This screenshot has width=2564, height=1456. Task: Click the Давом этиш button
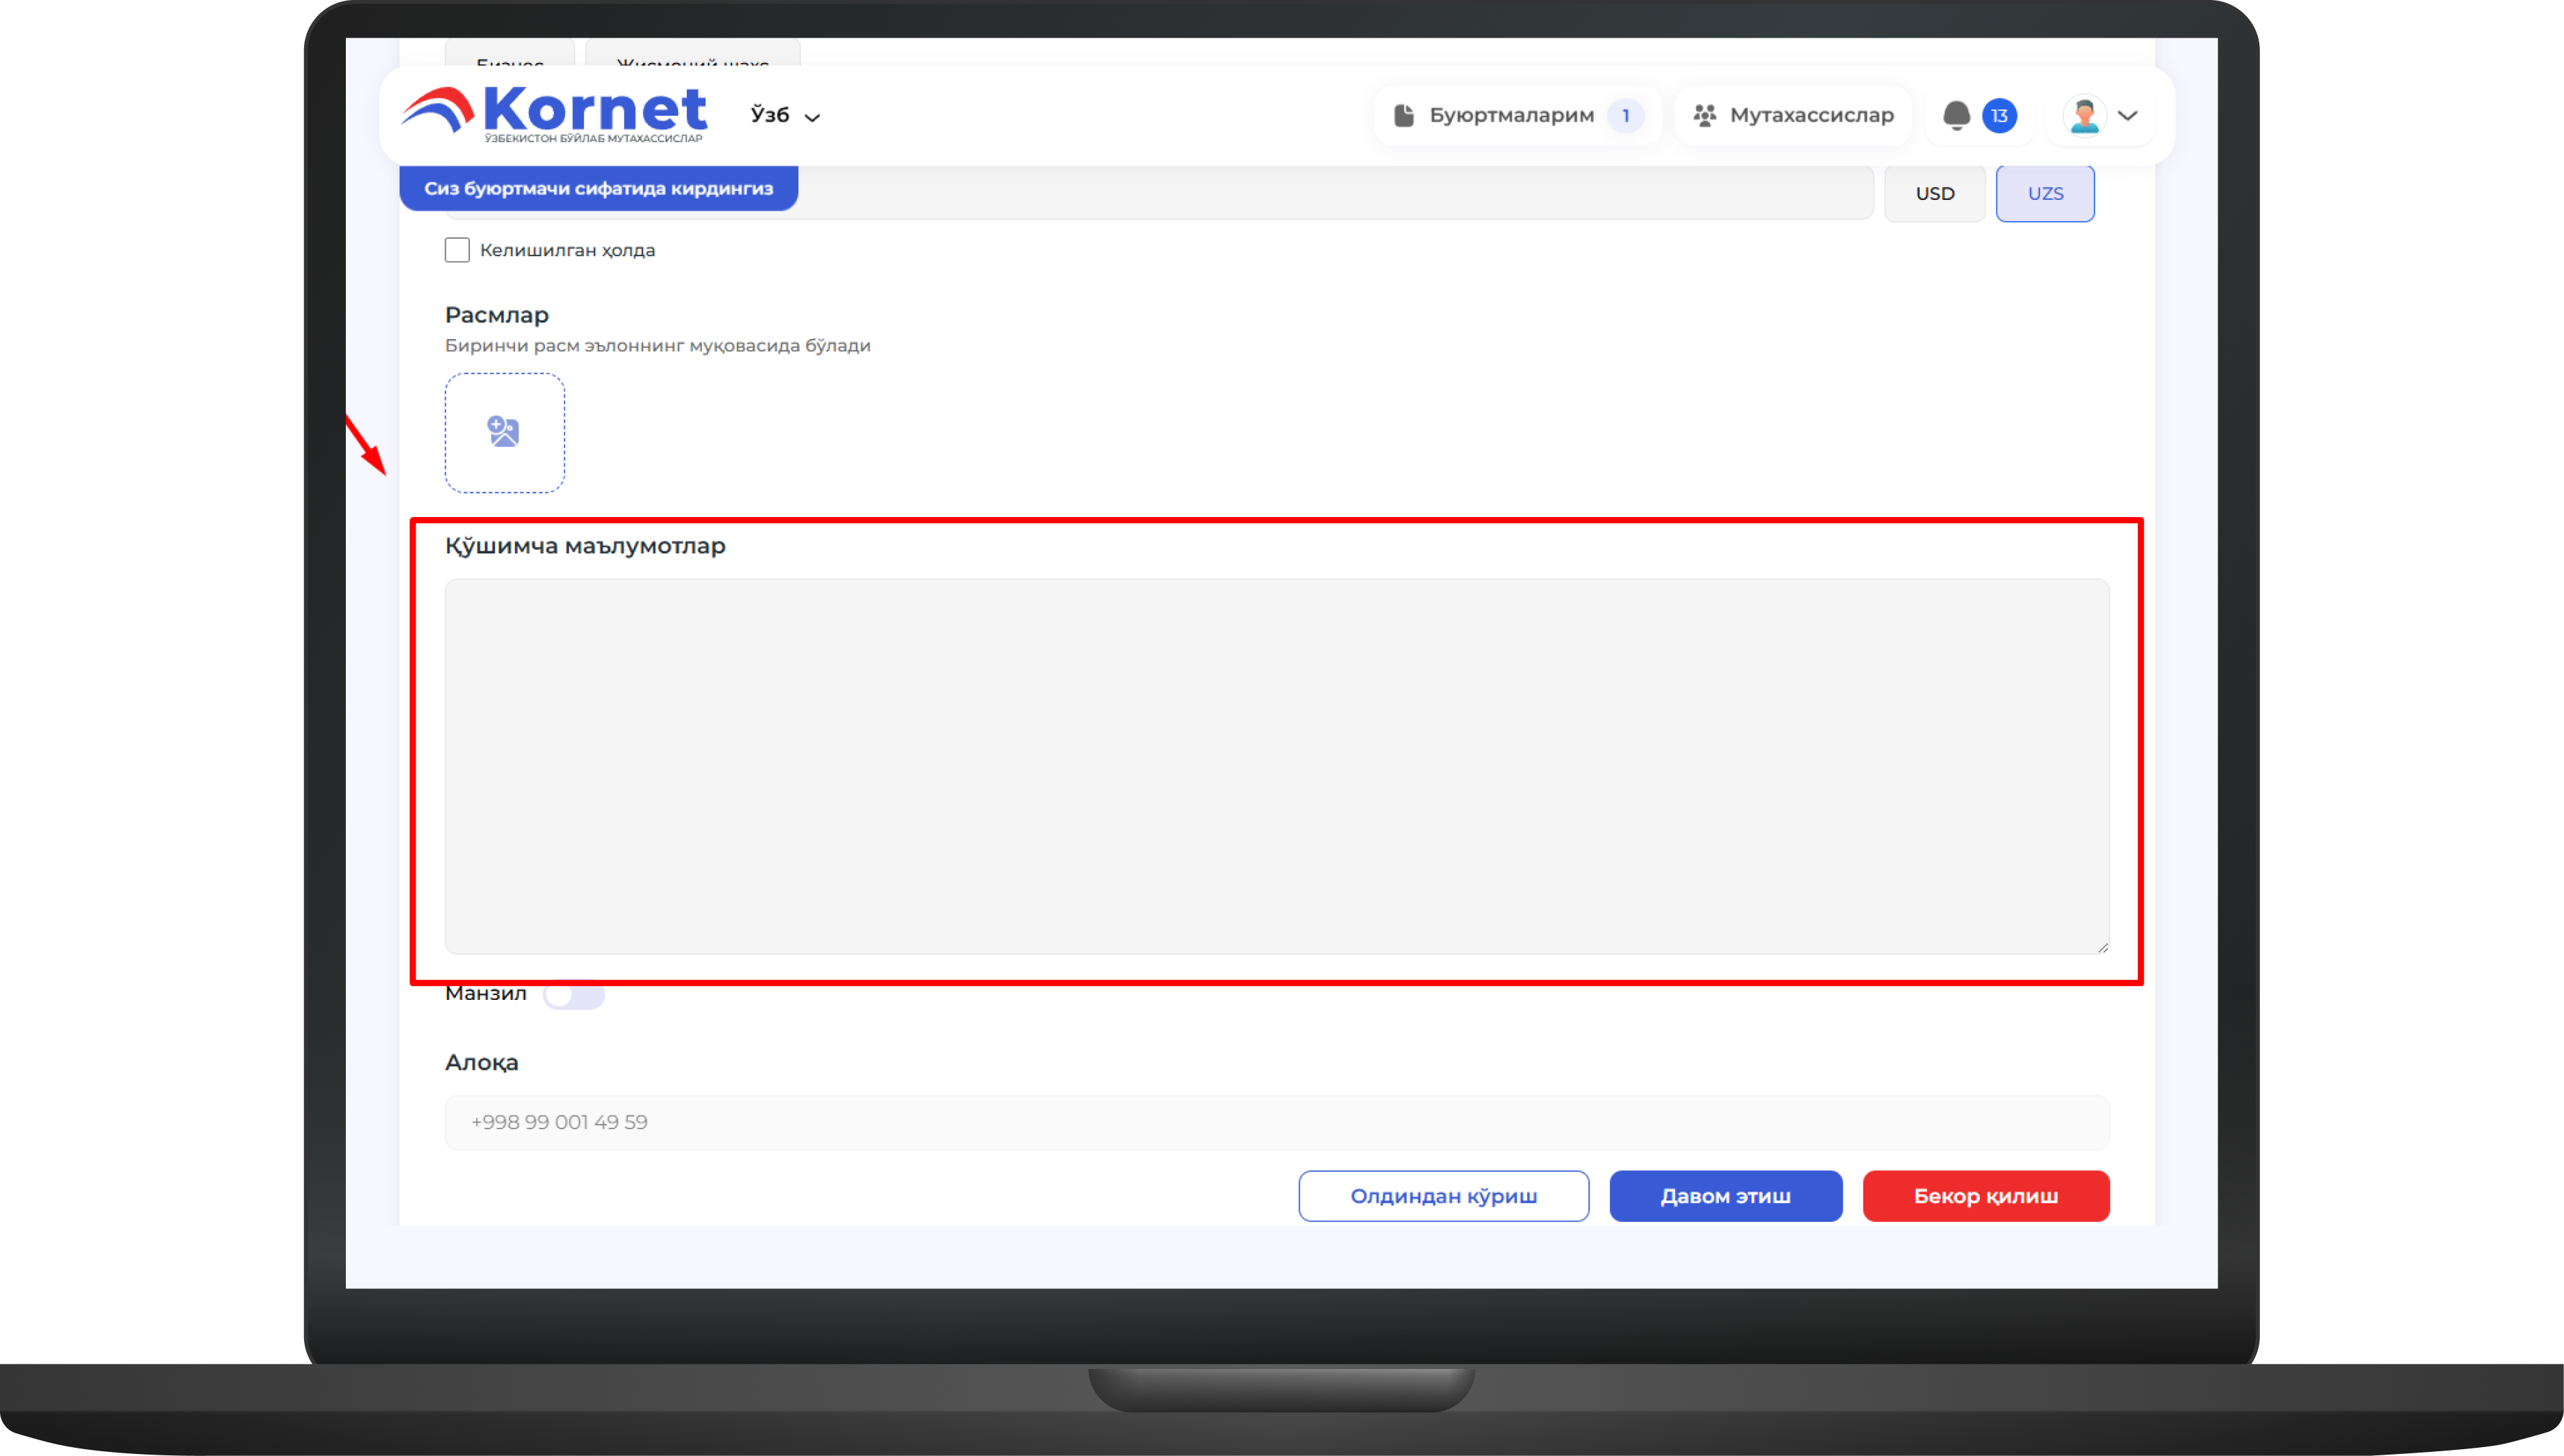(x=1725, y=1196)
